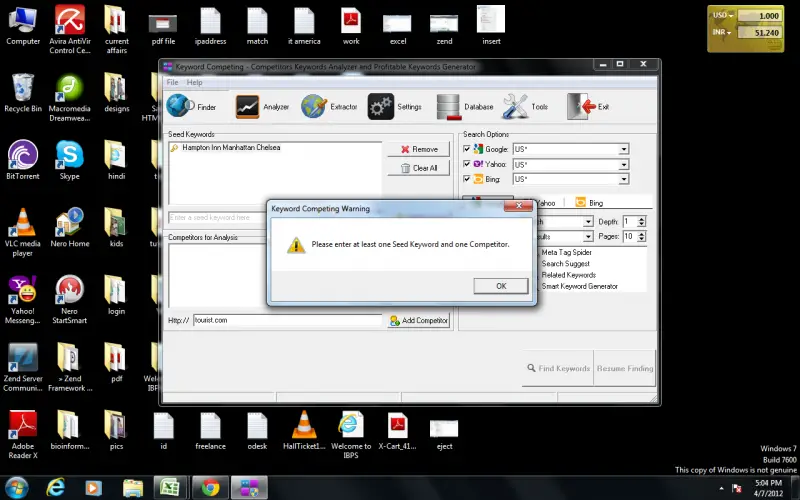Click the Resume Finding button
800x500 pixels.
625,368
